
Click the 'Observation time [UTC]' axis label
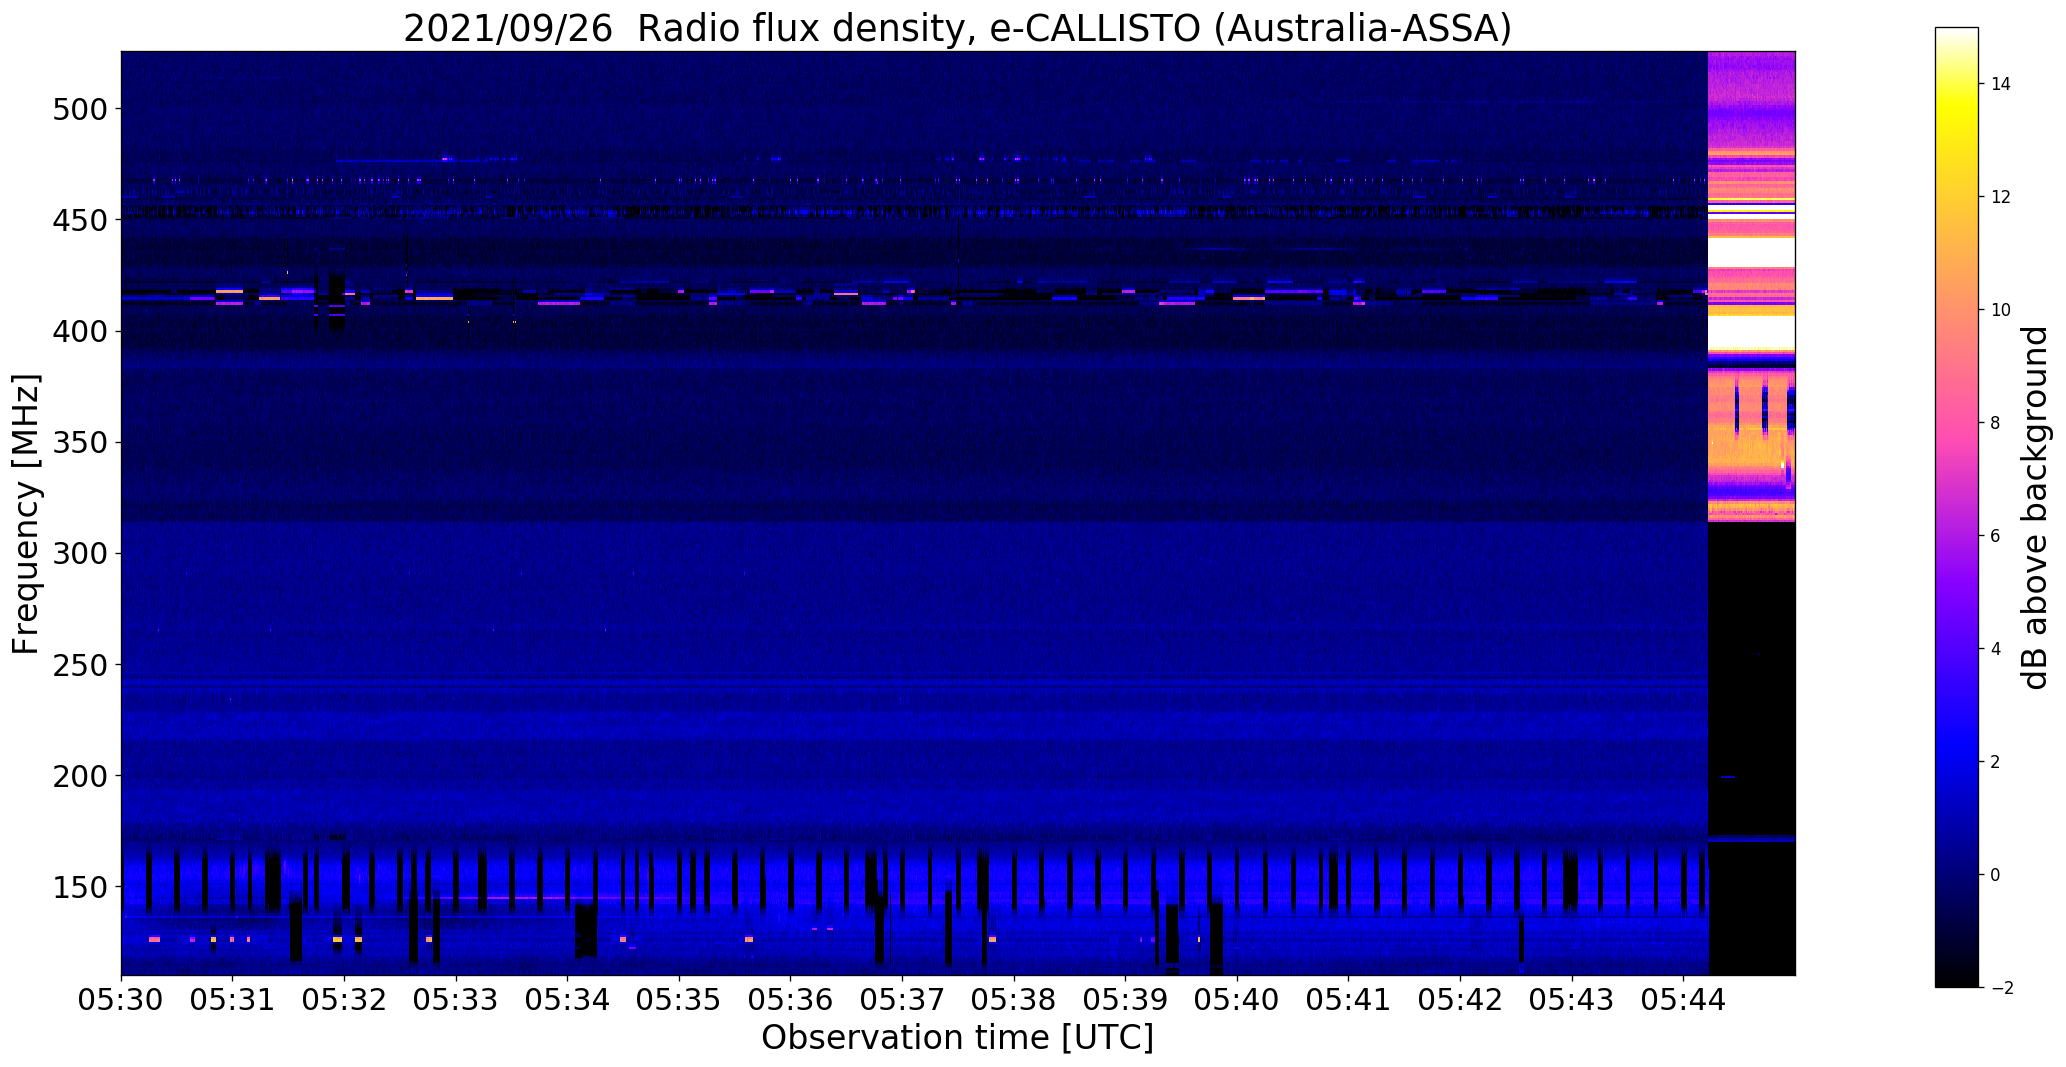click(957, 1037)
